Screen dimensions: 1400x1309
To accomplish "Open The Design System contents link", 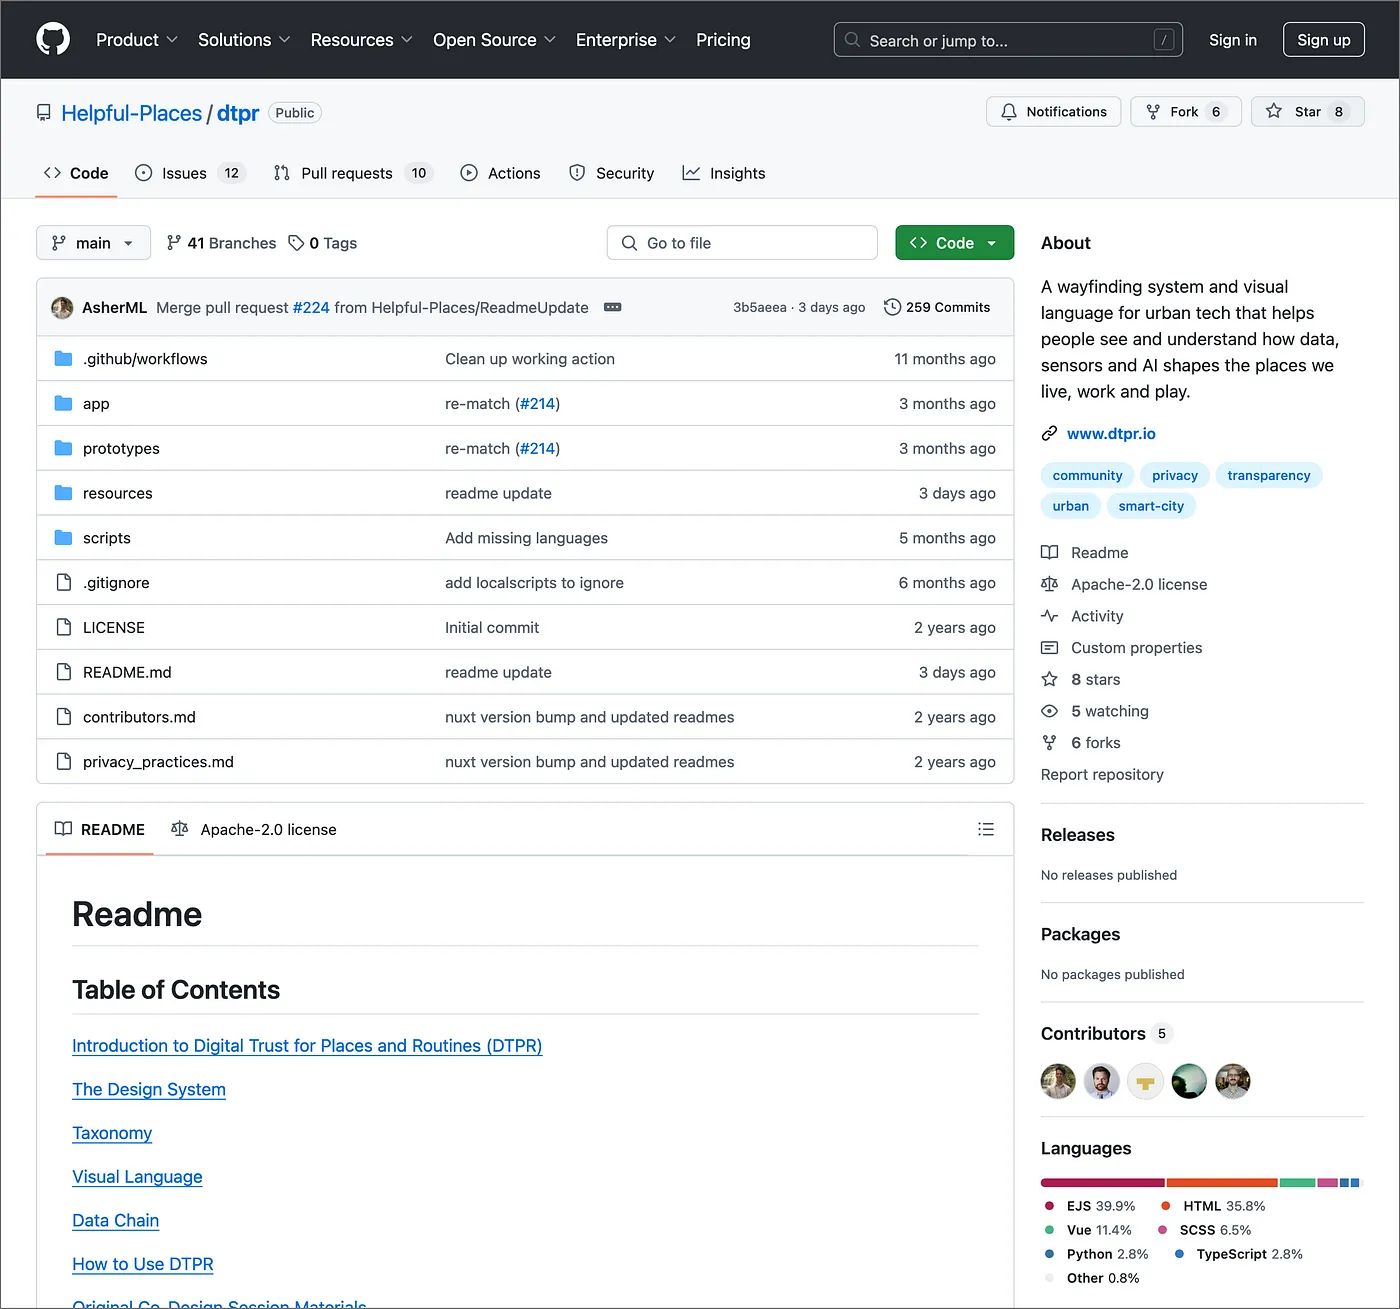I will [149, 1089].
